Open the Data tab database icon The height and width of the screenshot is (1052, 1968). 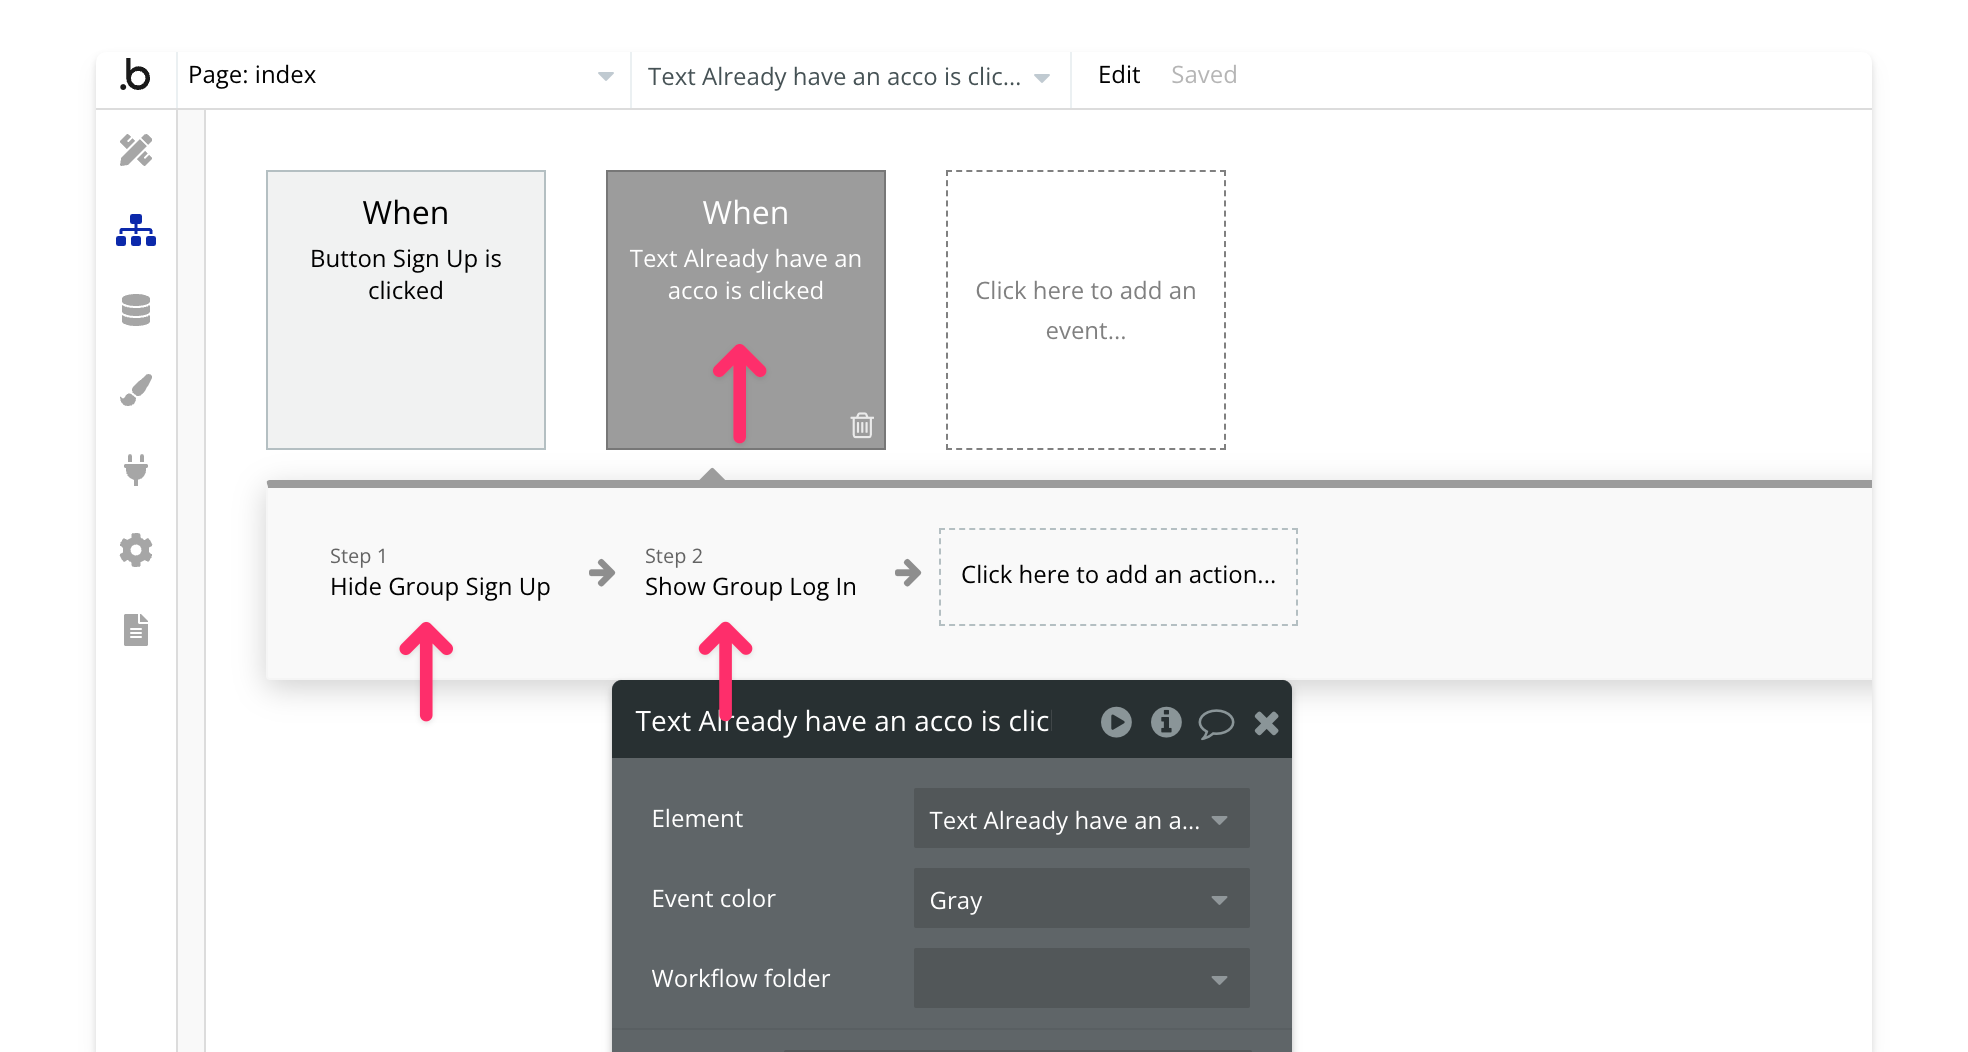pos(136,310)
